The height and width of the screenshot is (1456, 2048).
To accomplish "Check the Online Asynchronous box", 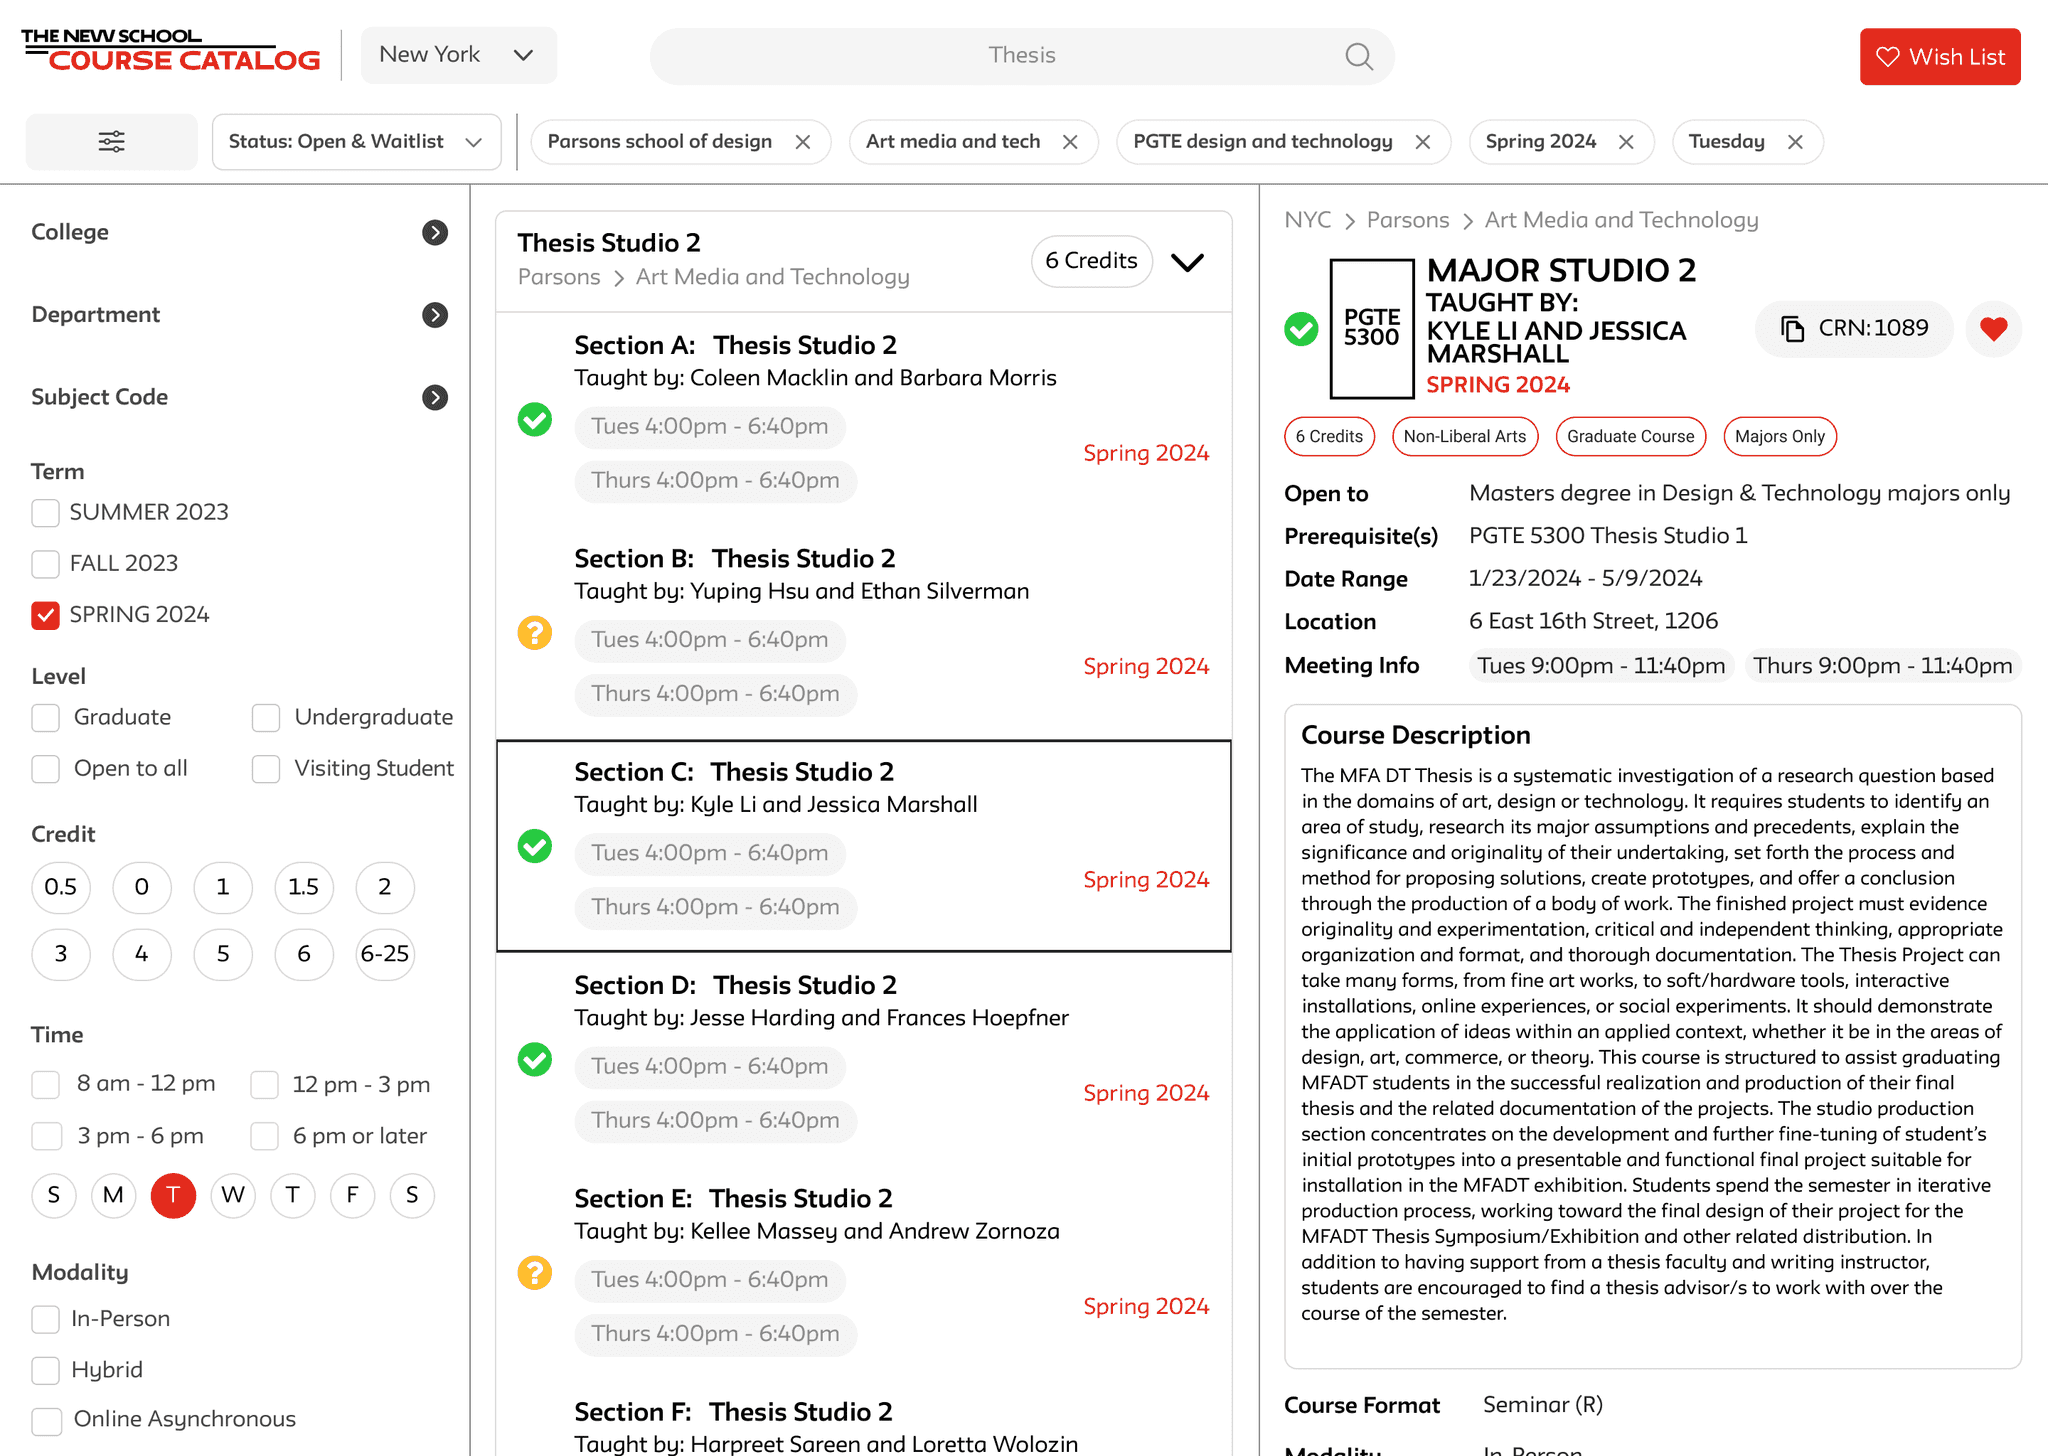I will pos(46,1421).
